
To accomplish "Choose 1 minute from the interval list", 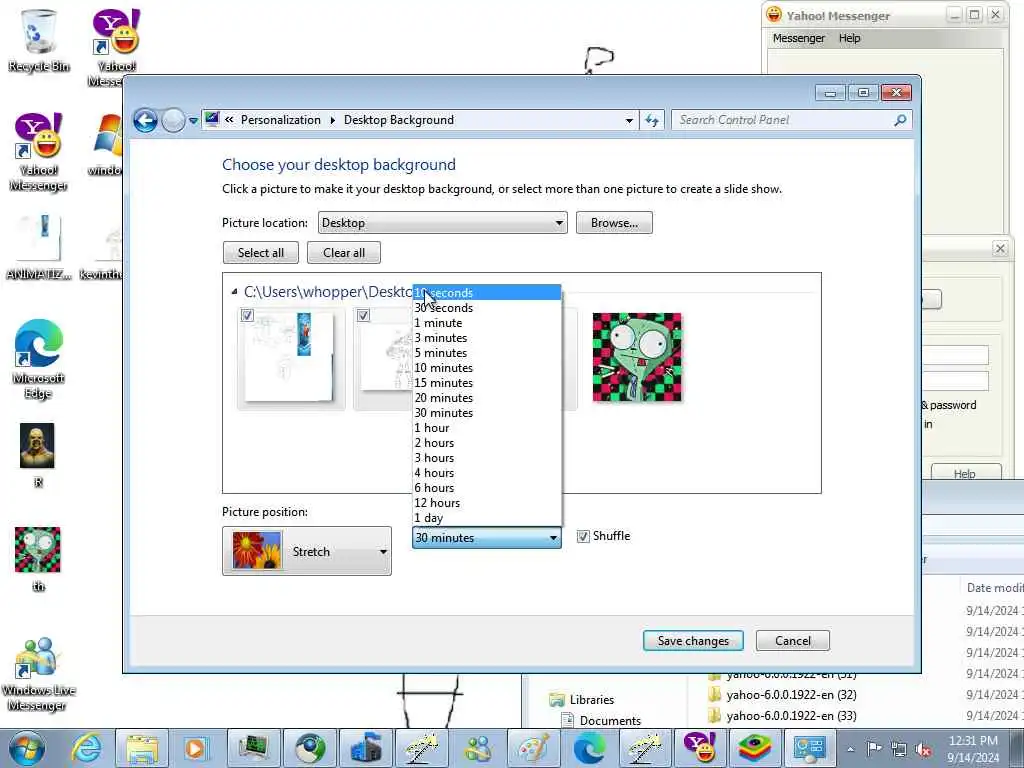I will tap(487, 323).
